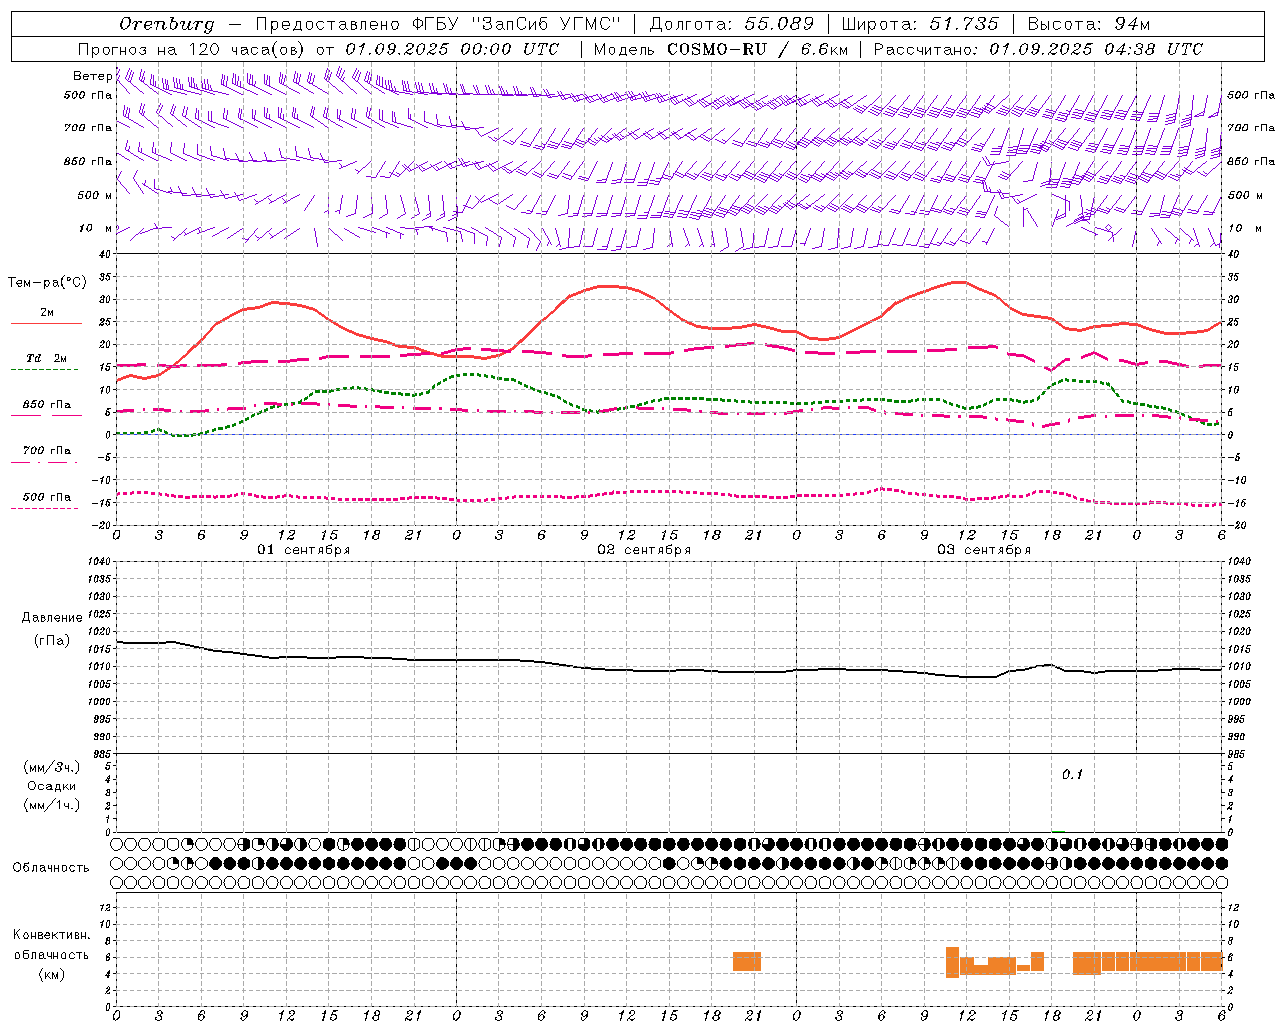Click the '01 сентября' date label

click(304, 550)
